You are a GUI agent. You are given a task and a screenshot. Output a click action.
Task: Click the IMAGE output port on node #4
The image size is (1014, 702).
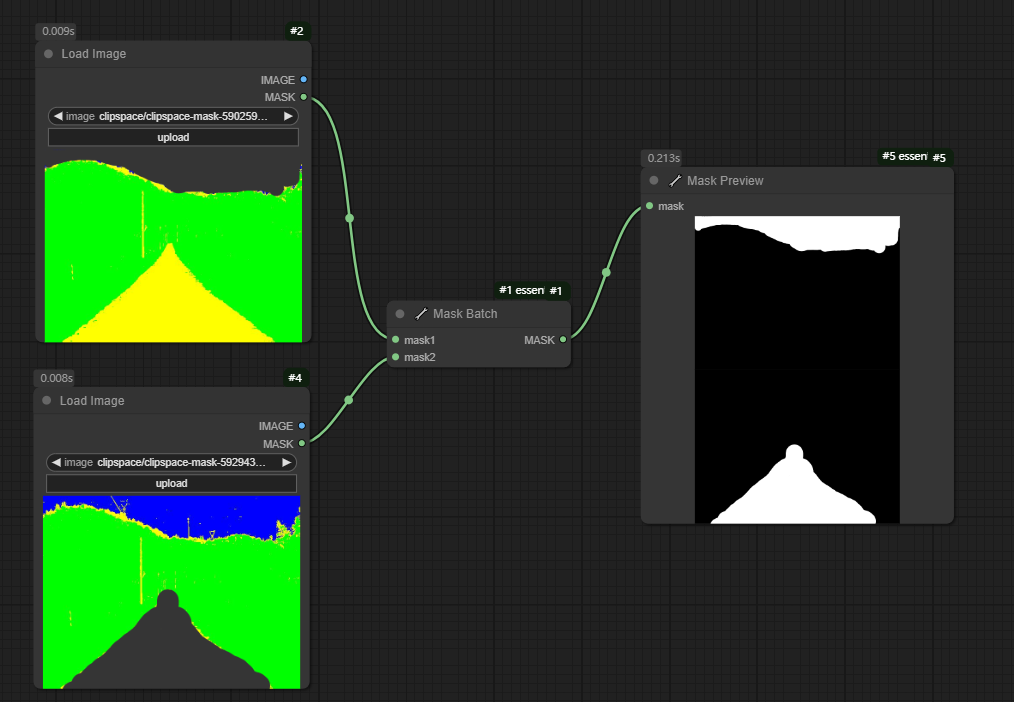point(302,426)
